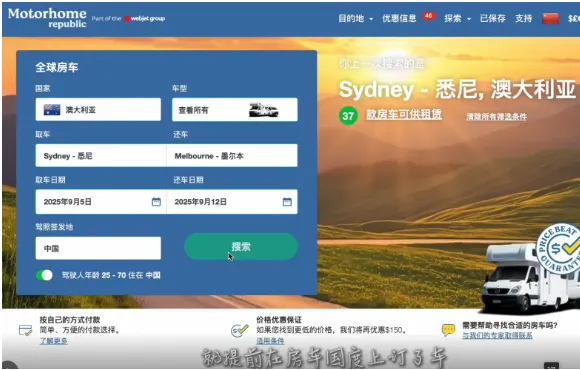Select drop-off location field Melbourne - 墨尔本
The height and width of the screenshot is (370, 580).
pos(232,155)
